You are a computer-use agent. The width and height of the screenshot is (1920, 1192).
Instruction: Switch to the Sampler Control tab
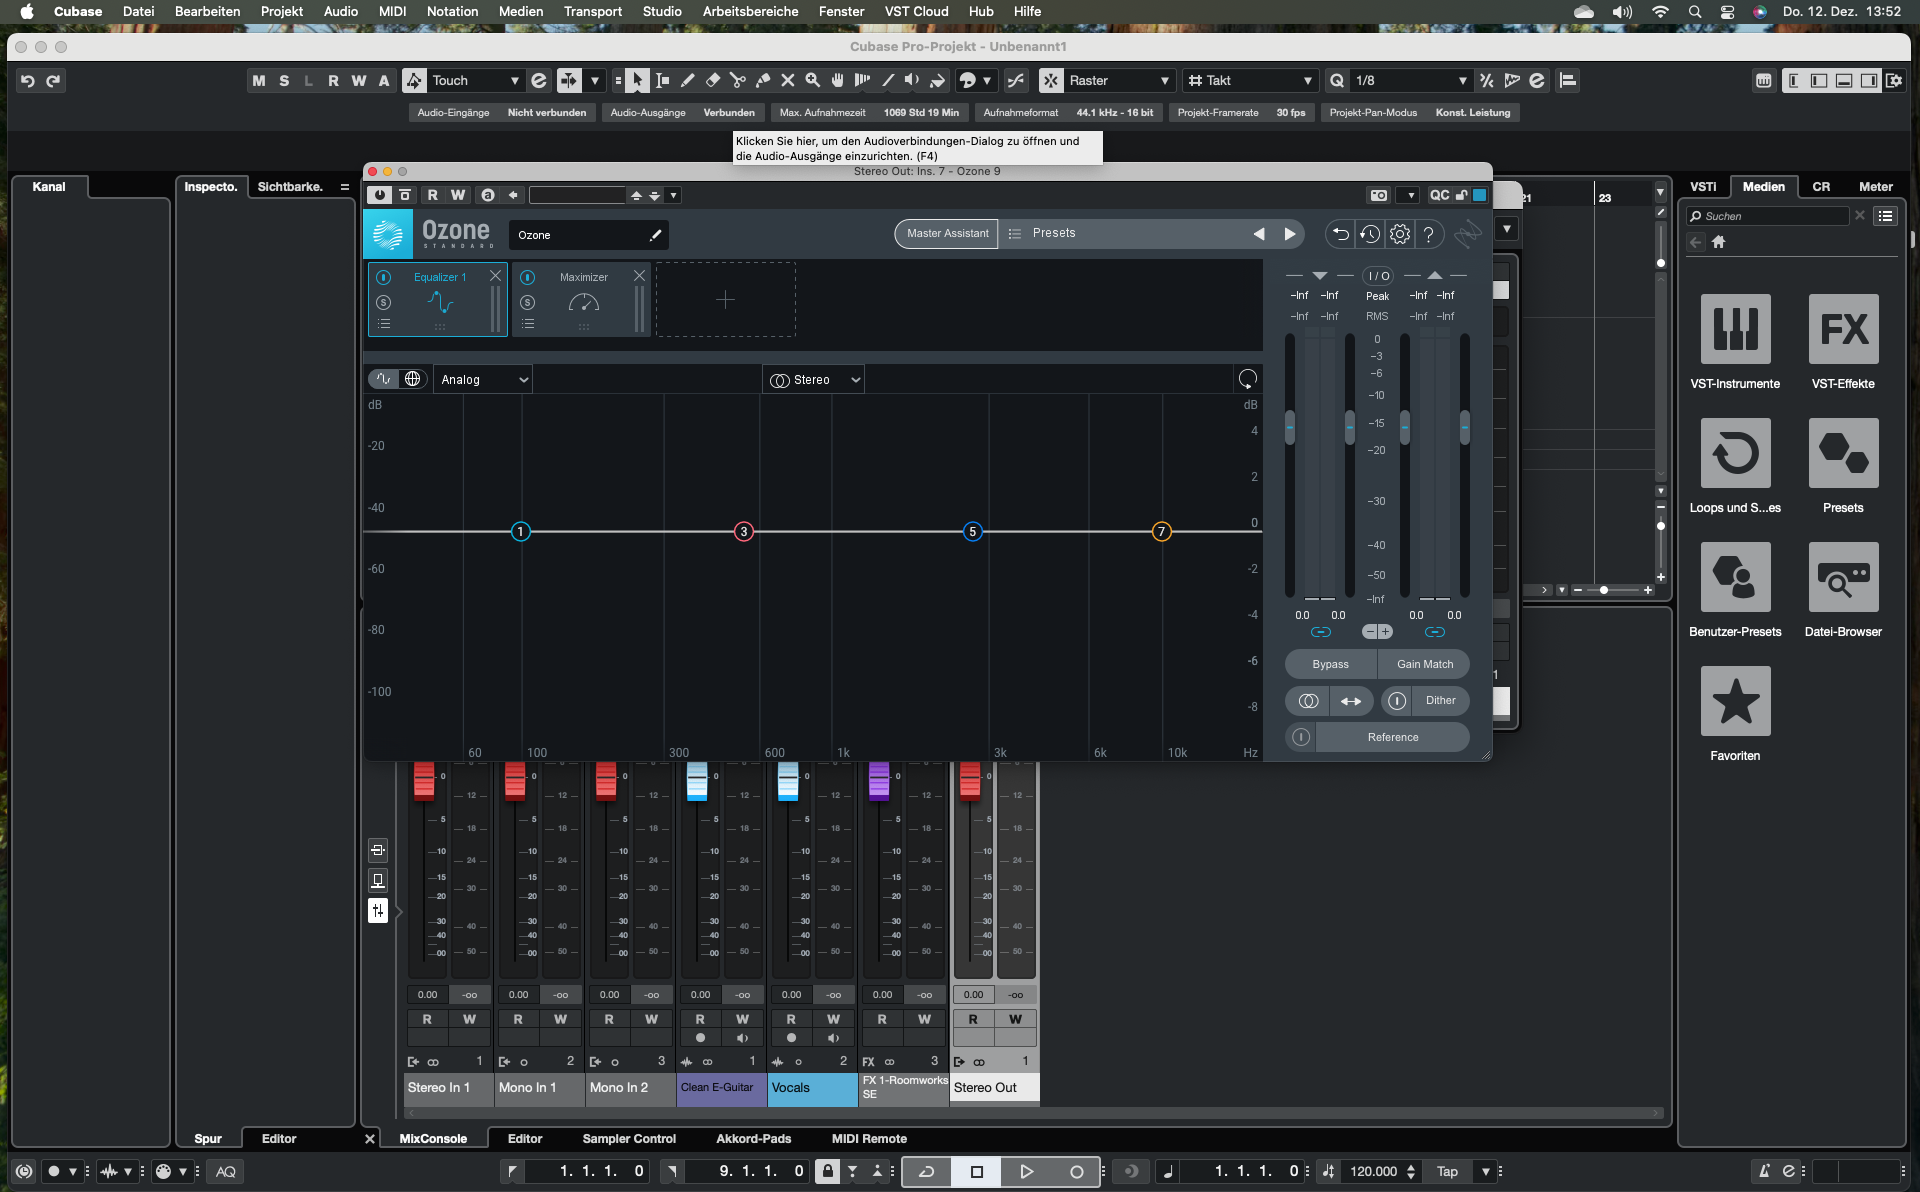pyautogui.click(x=629, y=1139)
